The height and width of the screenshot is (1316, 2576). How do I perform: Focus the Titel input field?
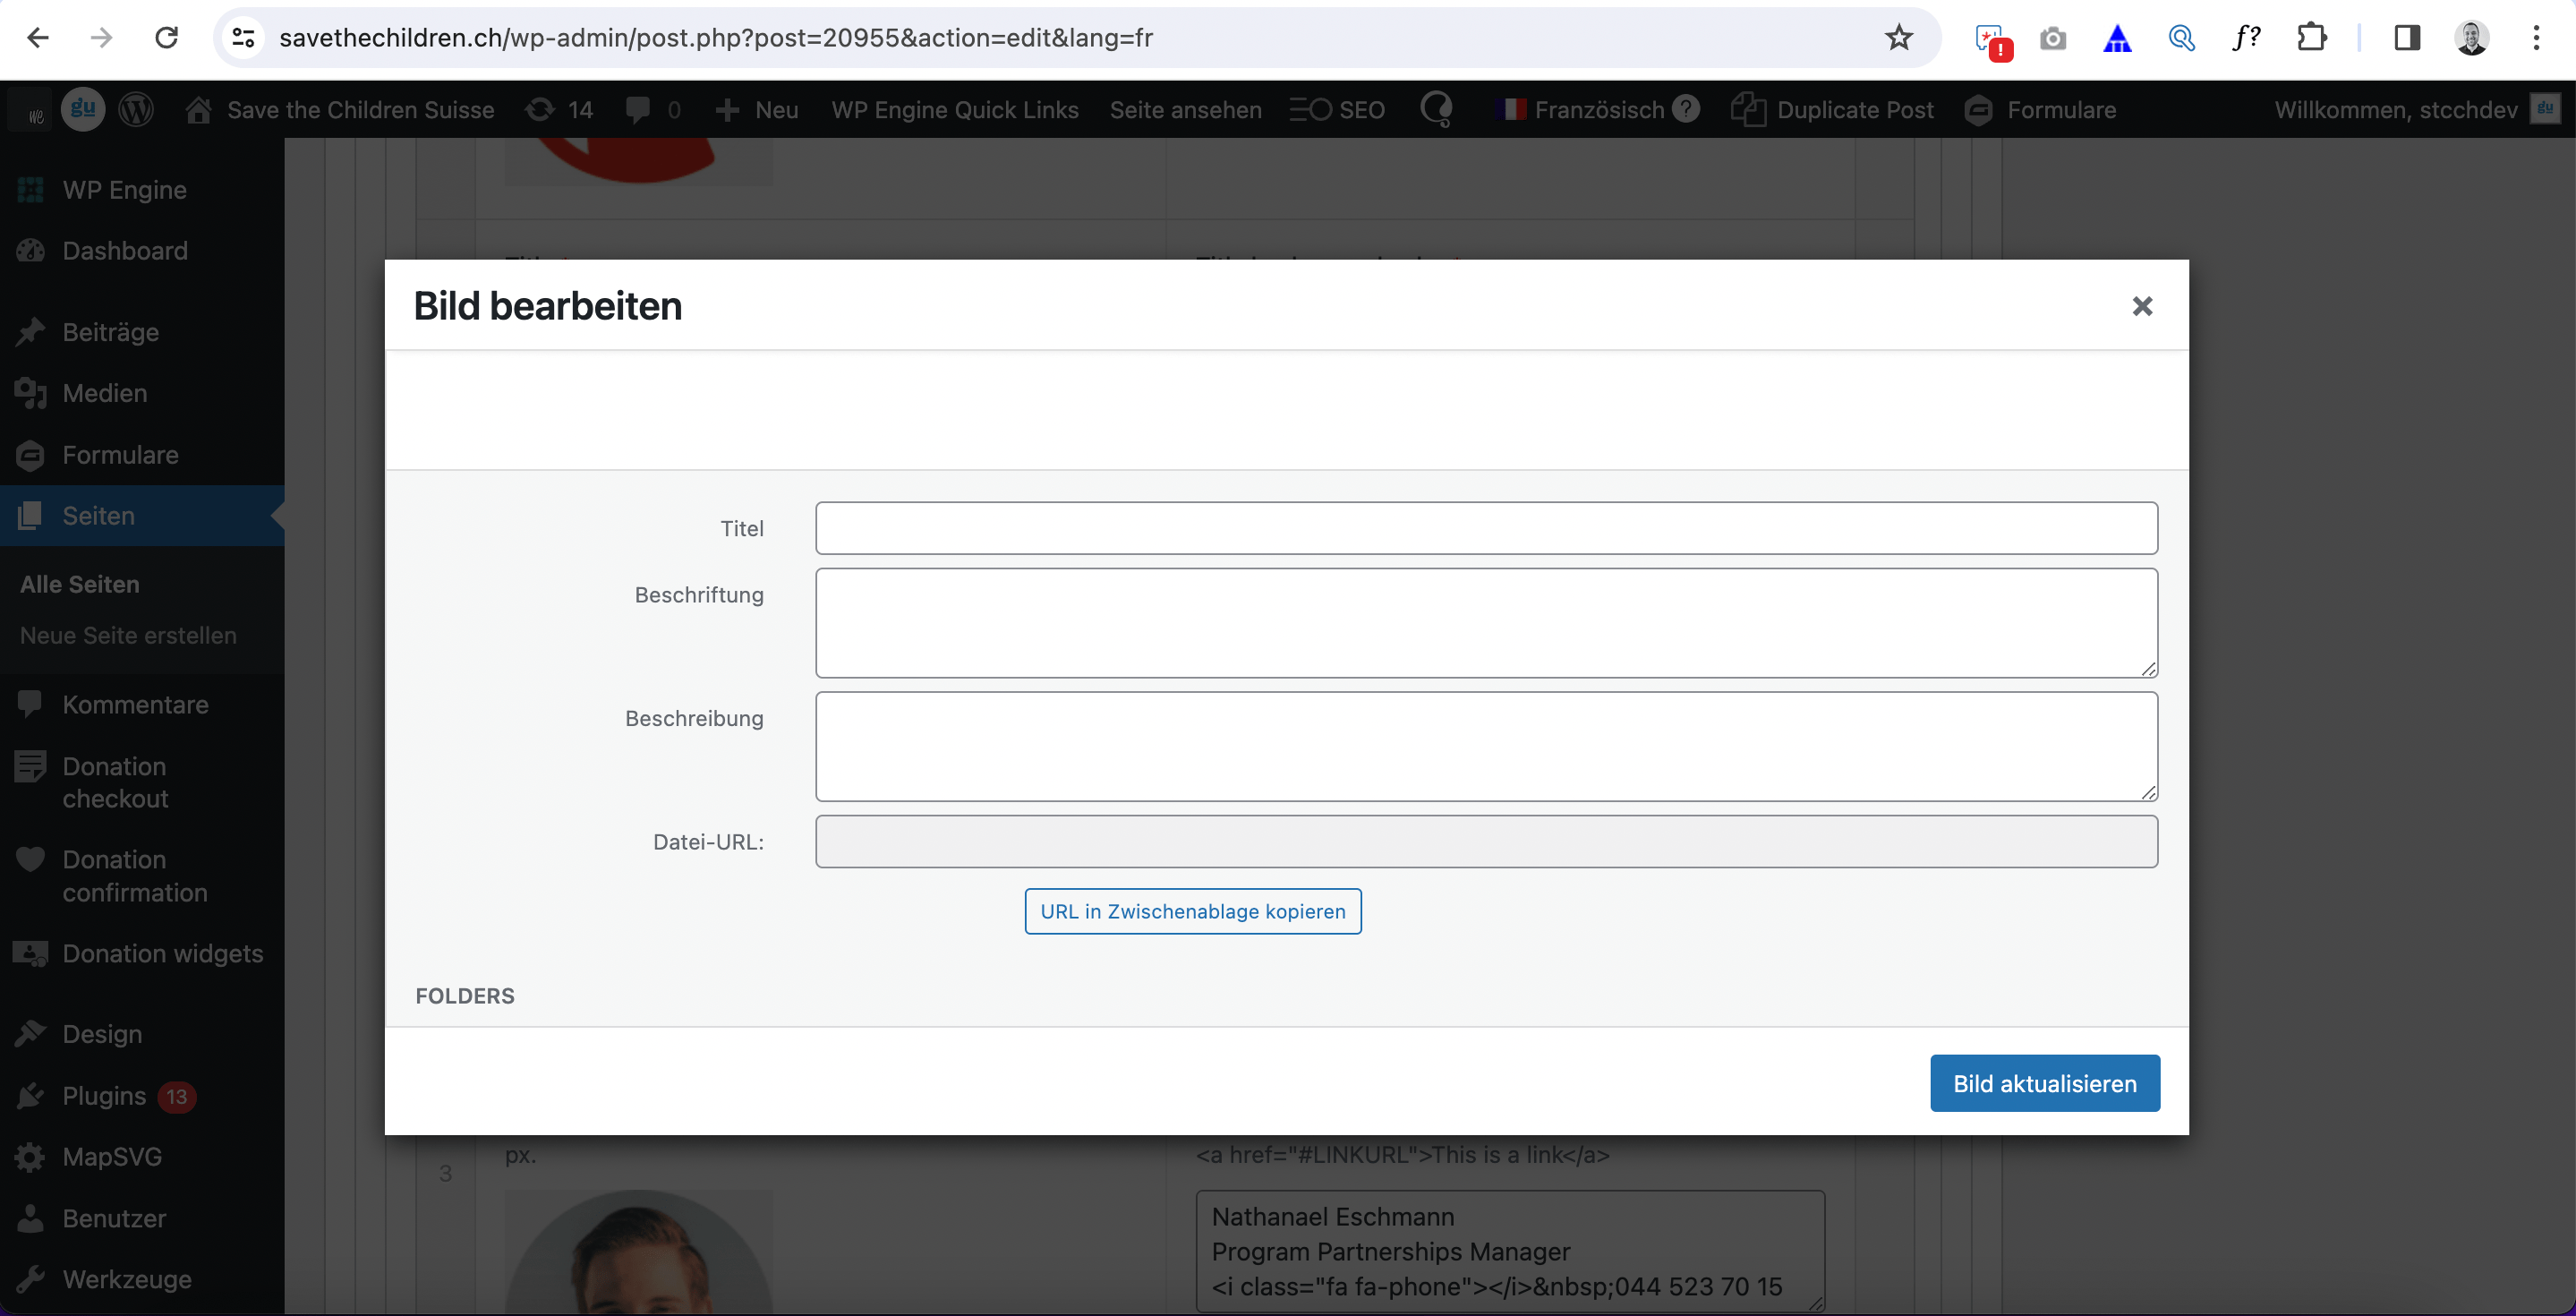pyautogui.click(x=1486, y=528)
